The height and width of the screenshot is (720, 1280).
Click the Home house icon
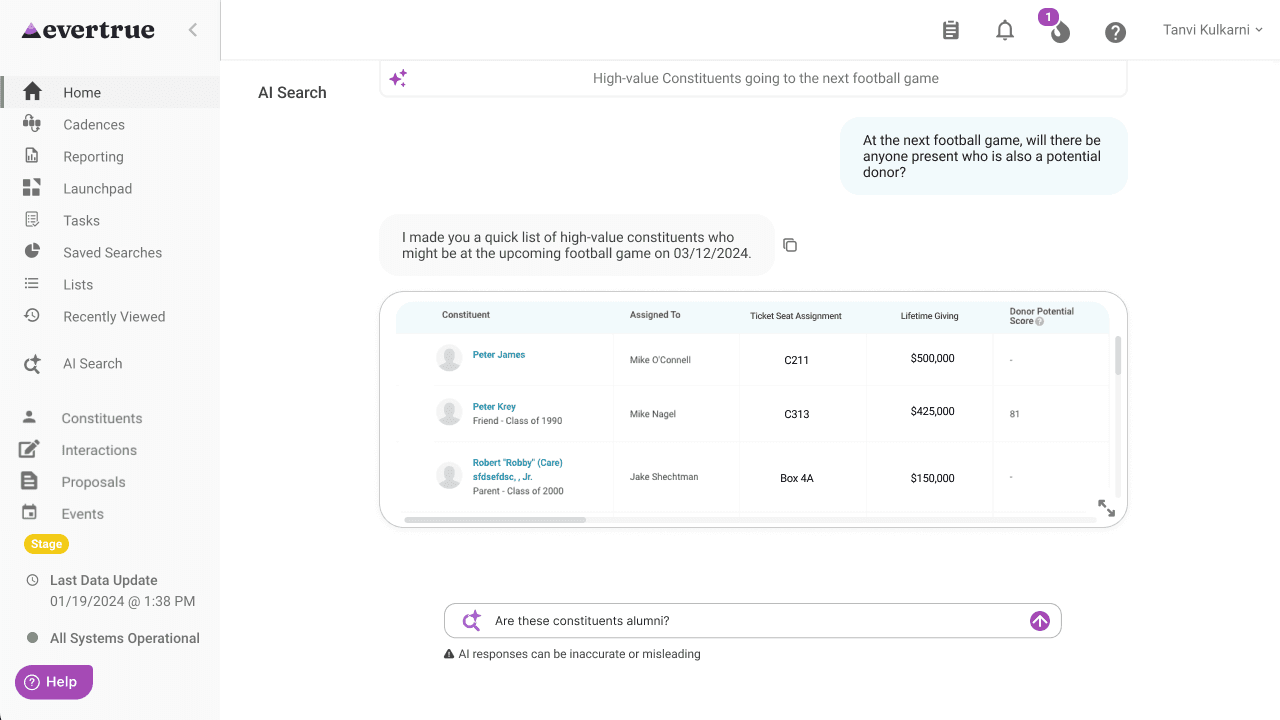pos(32,92)
